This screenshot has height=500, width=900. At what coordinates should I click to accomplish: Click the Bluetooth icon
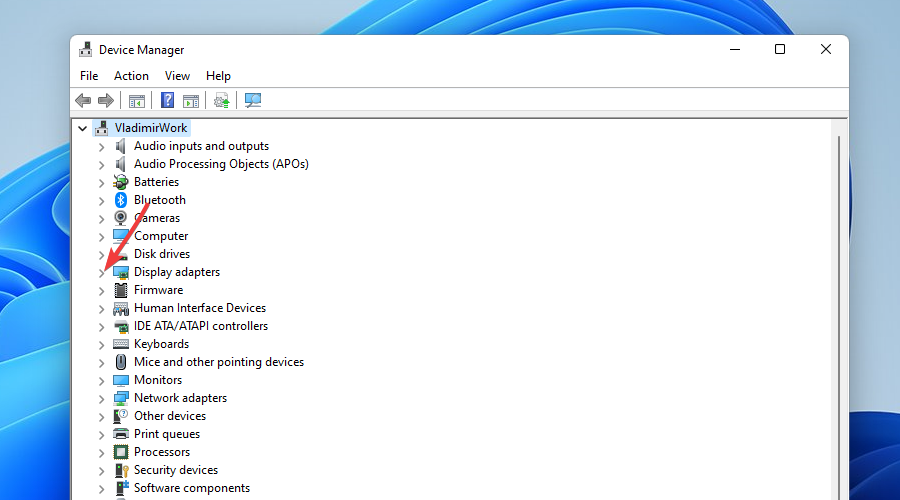click(x=121, y=200)
